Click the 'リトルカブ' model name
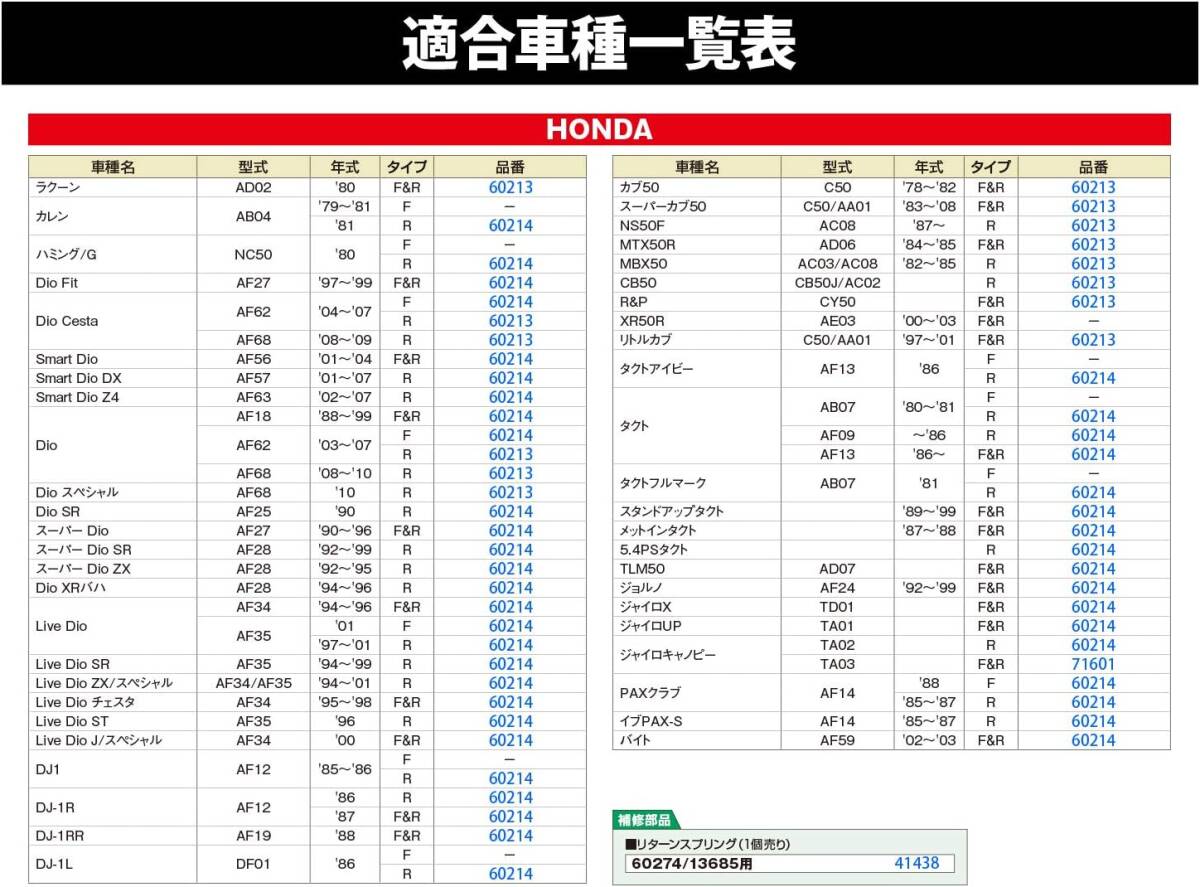 tap(647, 340)
